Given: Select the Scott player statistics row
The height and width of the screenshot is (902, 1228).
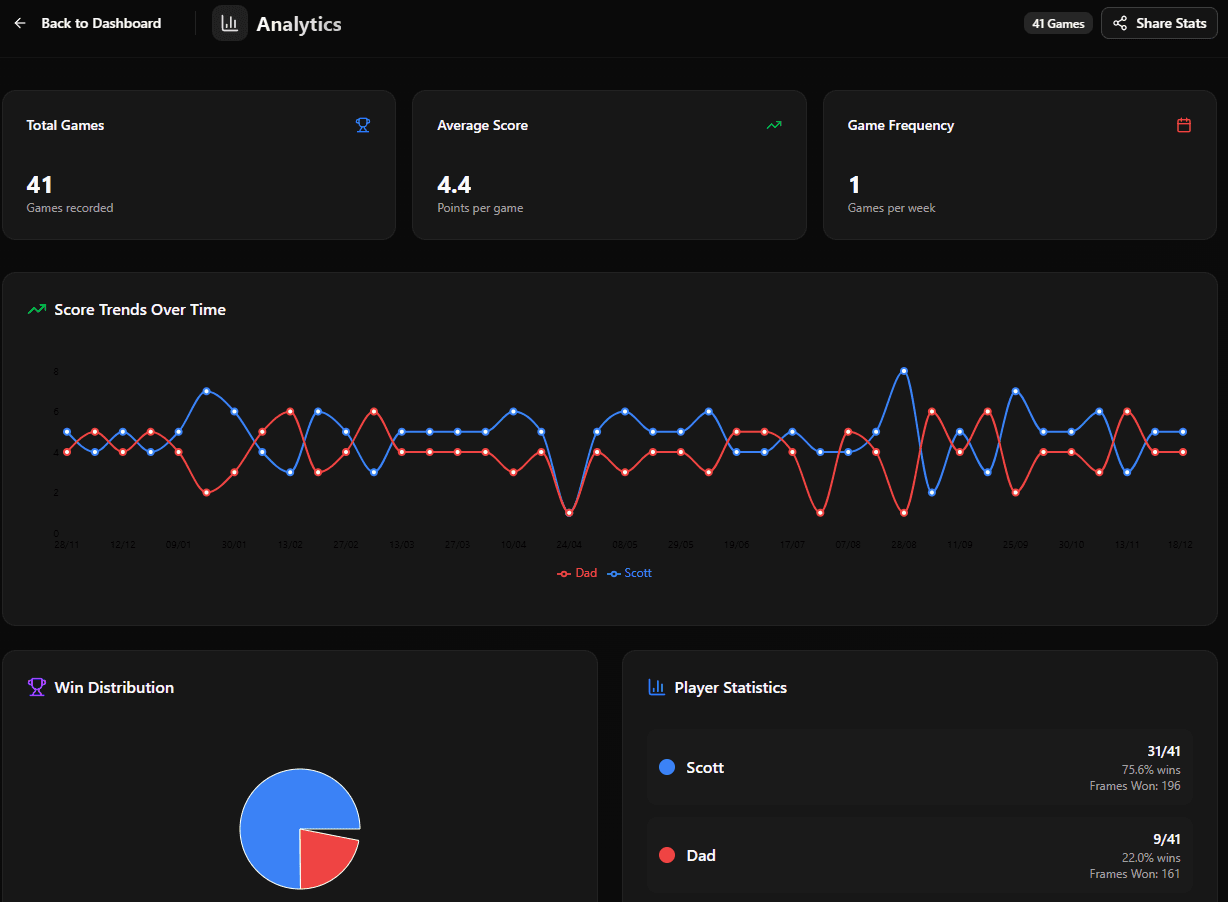Looking at the screenshot, I should (x=920, y=767).
